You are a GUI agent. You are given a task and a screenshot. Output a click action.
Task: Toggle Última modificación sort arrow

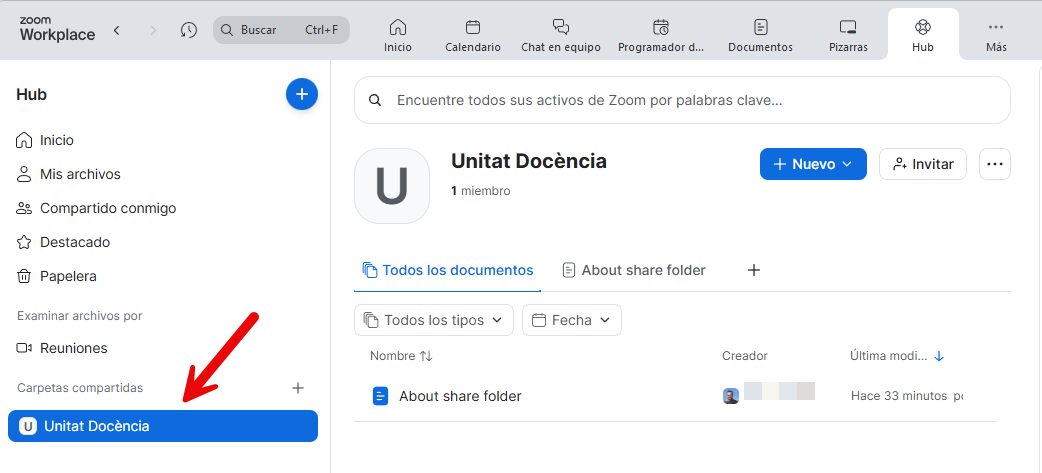pyautogui.click(x=939, y=356)
